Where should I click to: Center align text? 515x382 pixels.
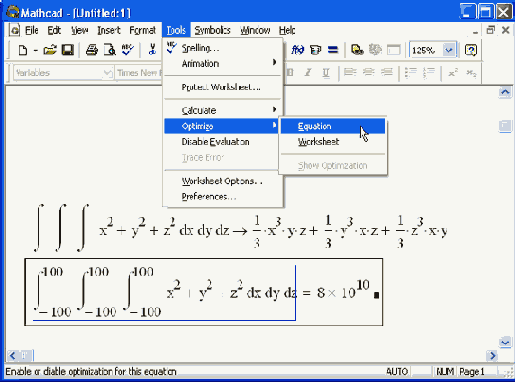(368, 72)
